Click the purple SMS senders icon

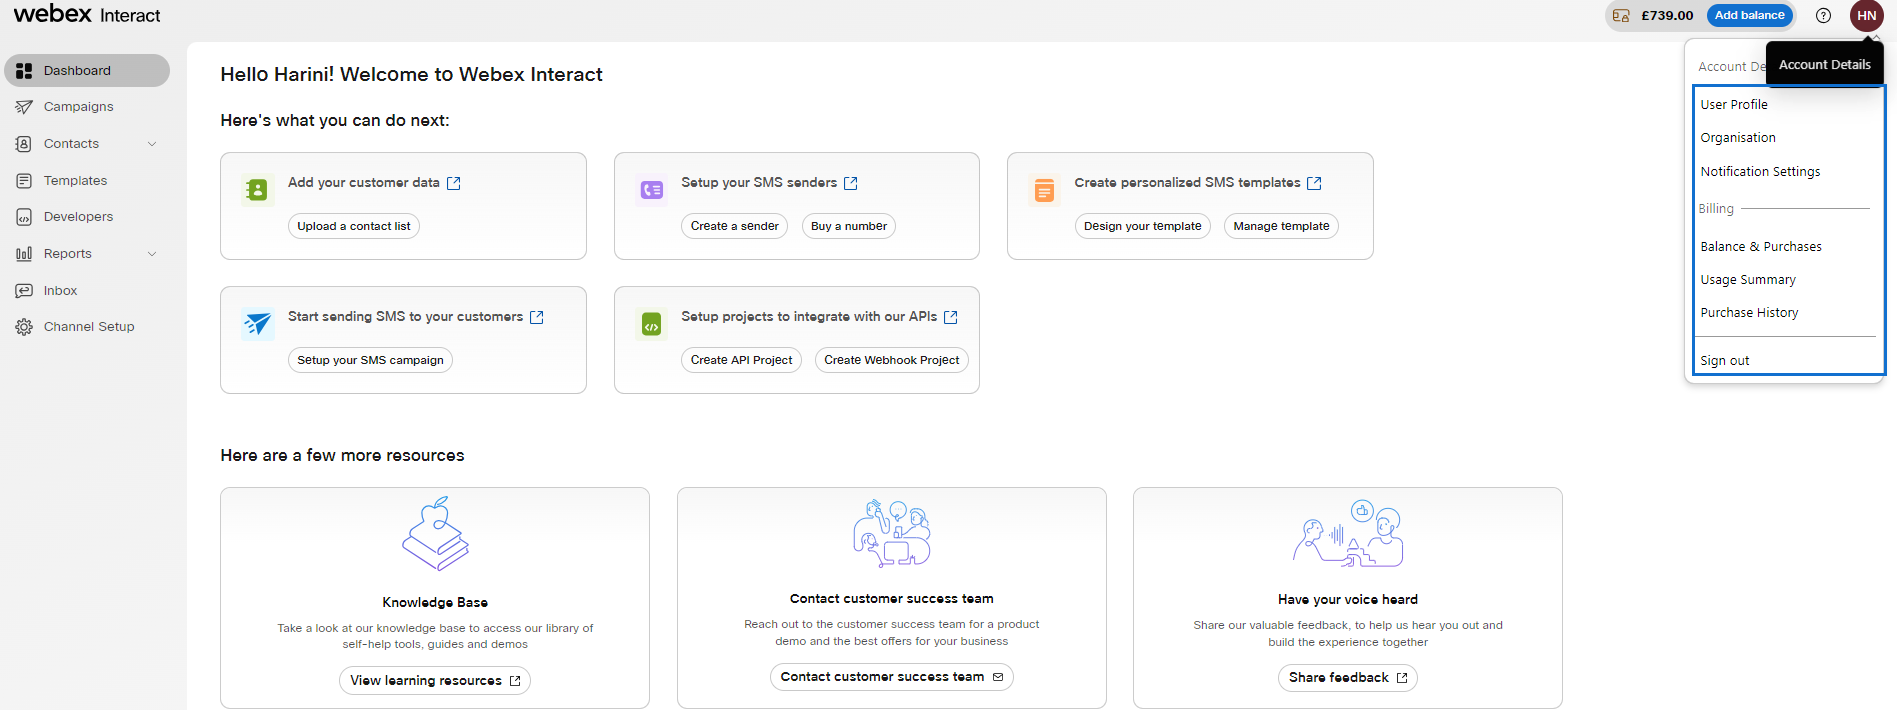coord(651,189)
